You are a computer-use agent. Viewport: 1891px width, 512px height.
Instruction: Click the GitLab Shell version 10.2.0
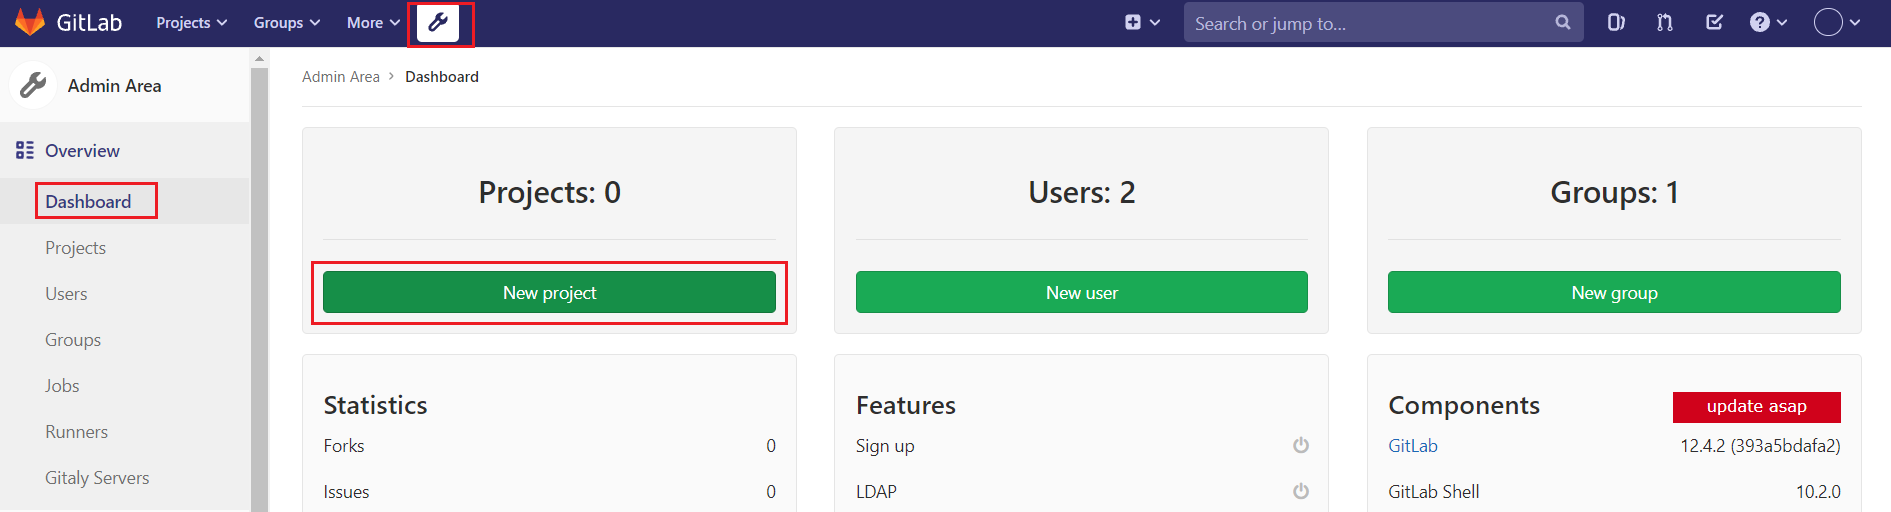point(1818,491)
